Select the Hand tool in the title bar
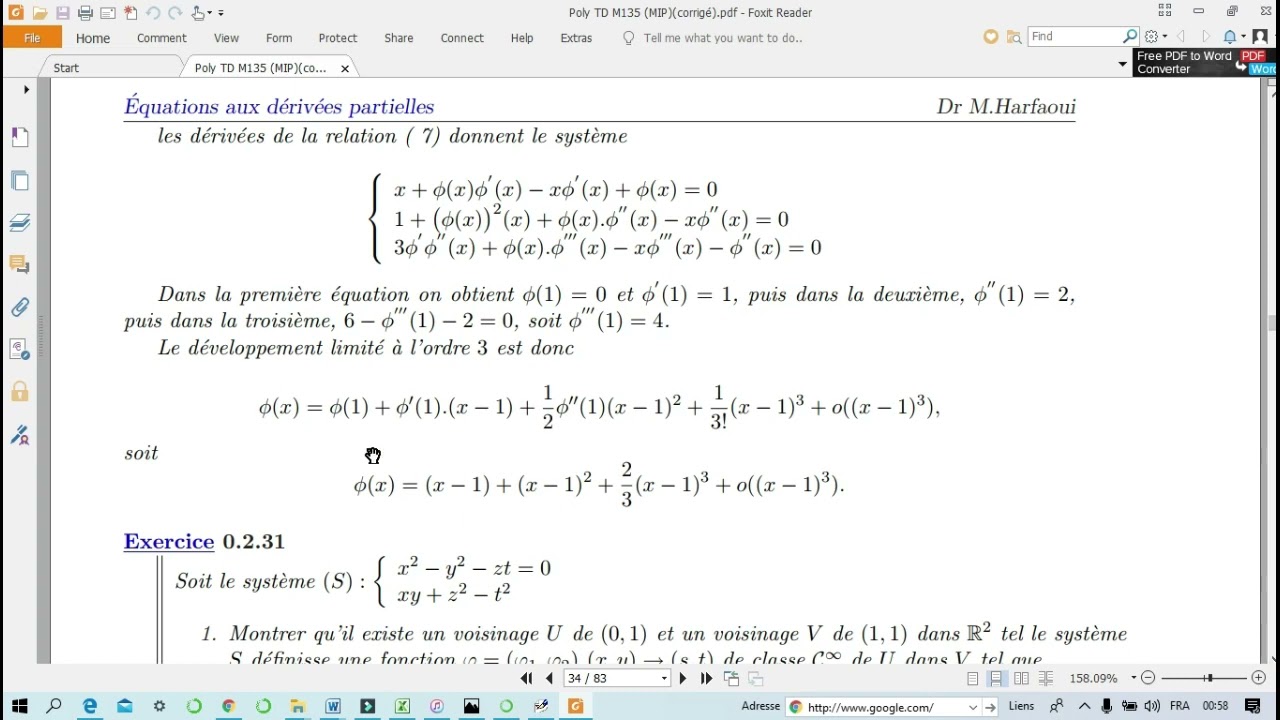This screenshot has height=720, width=1280. [198, 13]
